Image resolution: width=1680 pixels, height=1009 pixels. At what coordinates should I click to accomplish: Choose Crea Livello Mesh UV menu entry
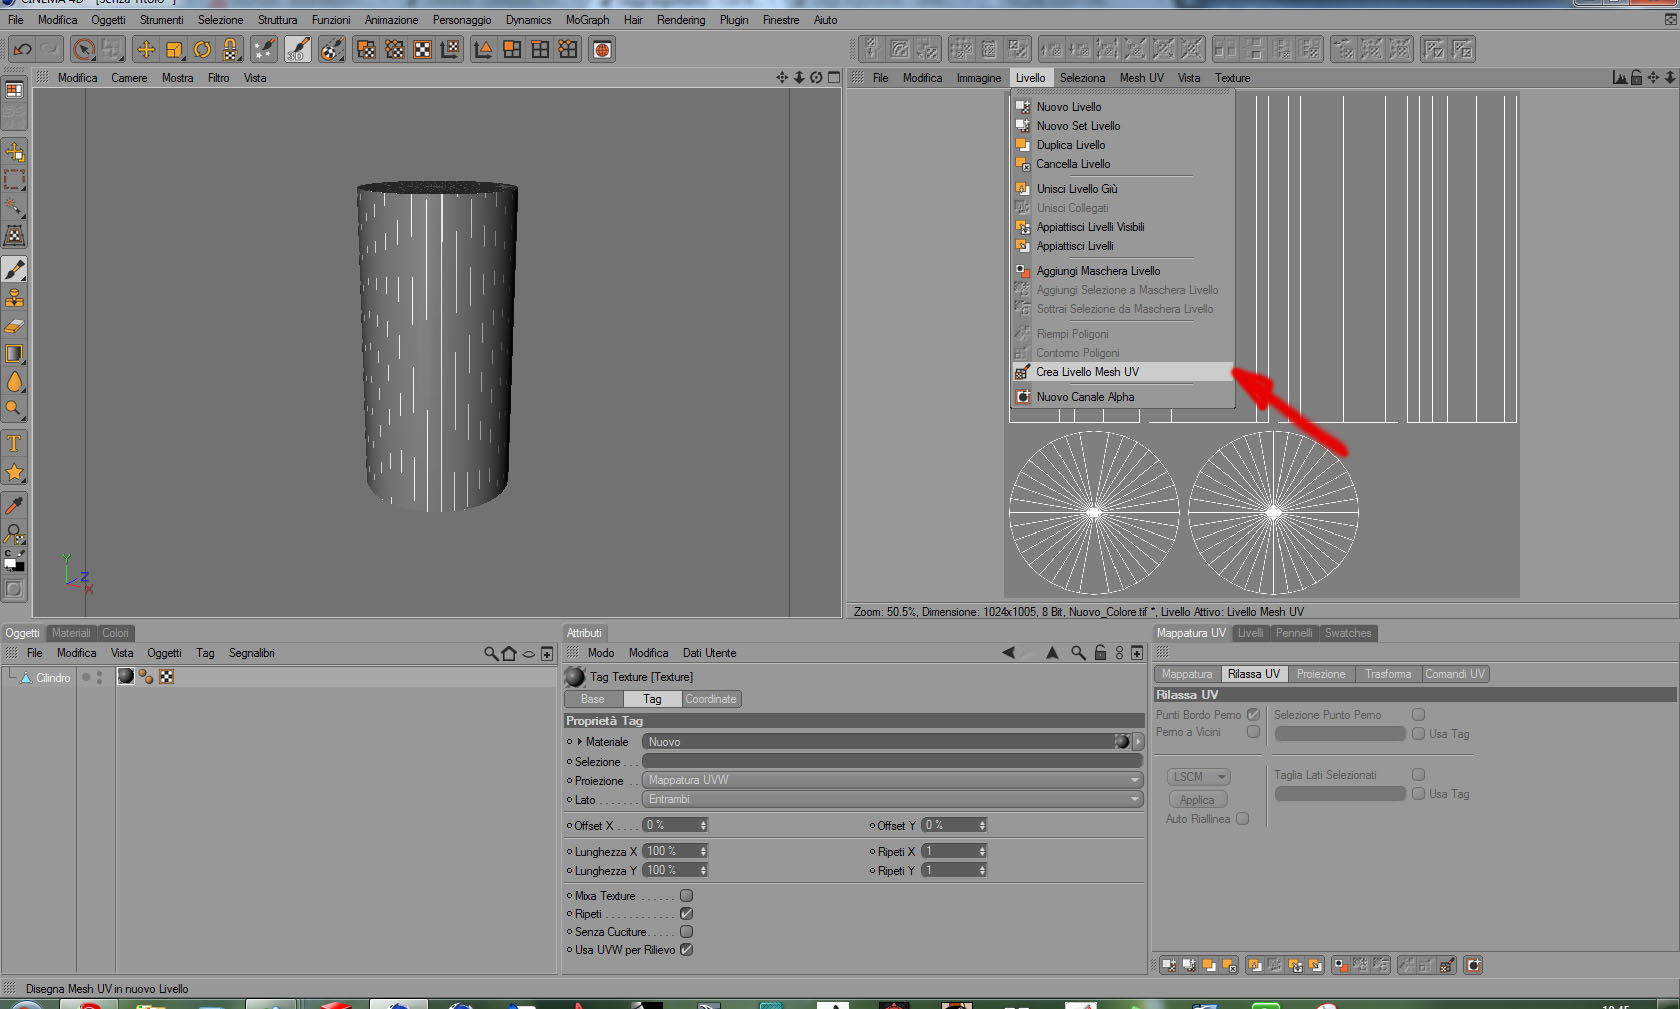1087,372
